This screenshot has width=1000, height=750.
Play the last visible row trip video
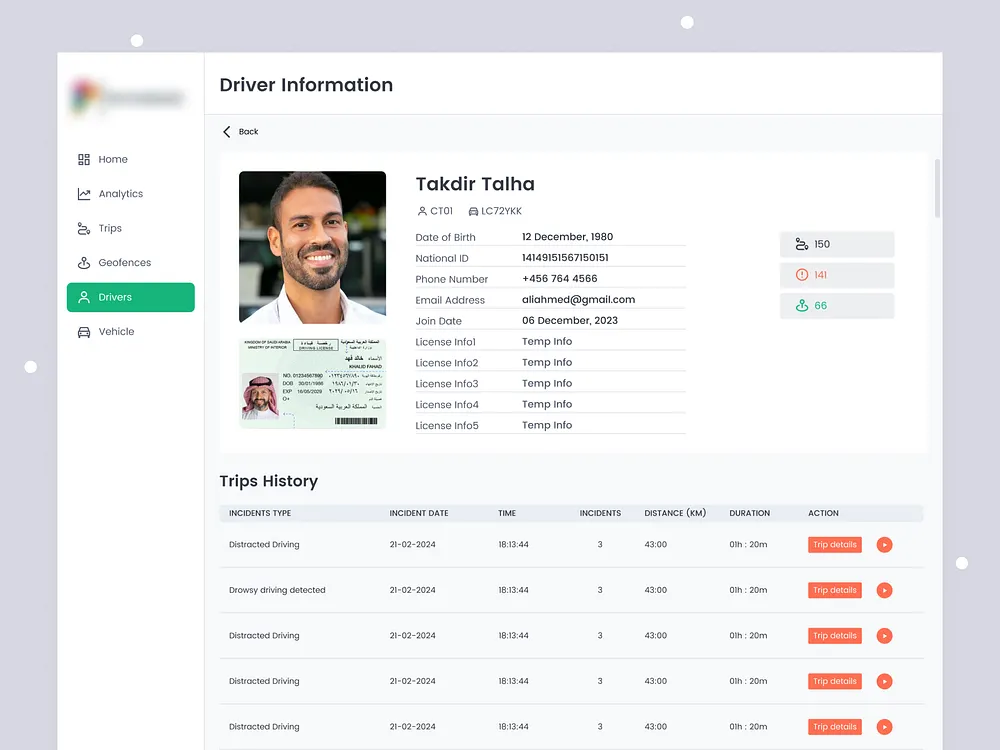click(884, 727)
